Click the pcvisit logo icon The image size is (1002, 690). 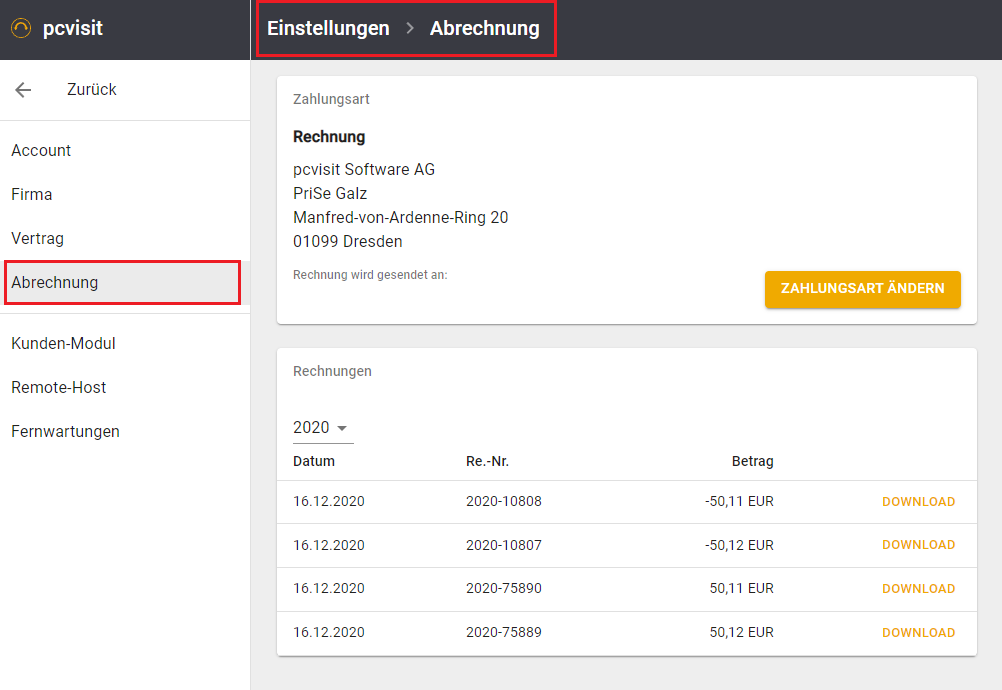click(x=21, y=29)
